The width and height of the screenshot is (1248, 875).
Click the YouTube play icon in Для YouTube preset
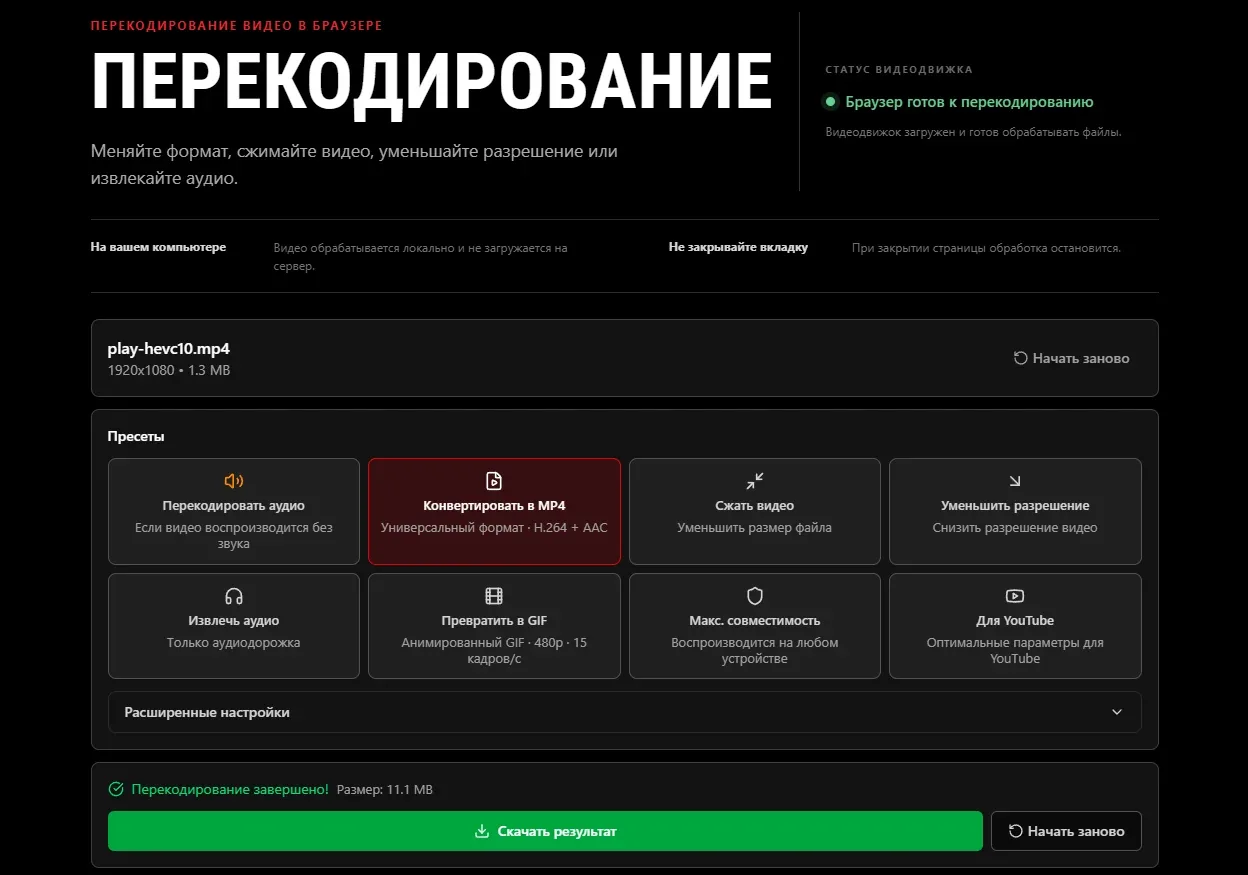pos(1015,596)
